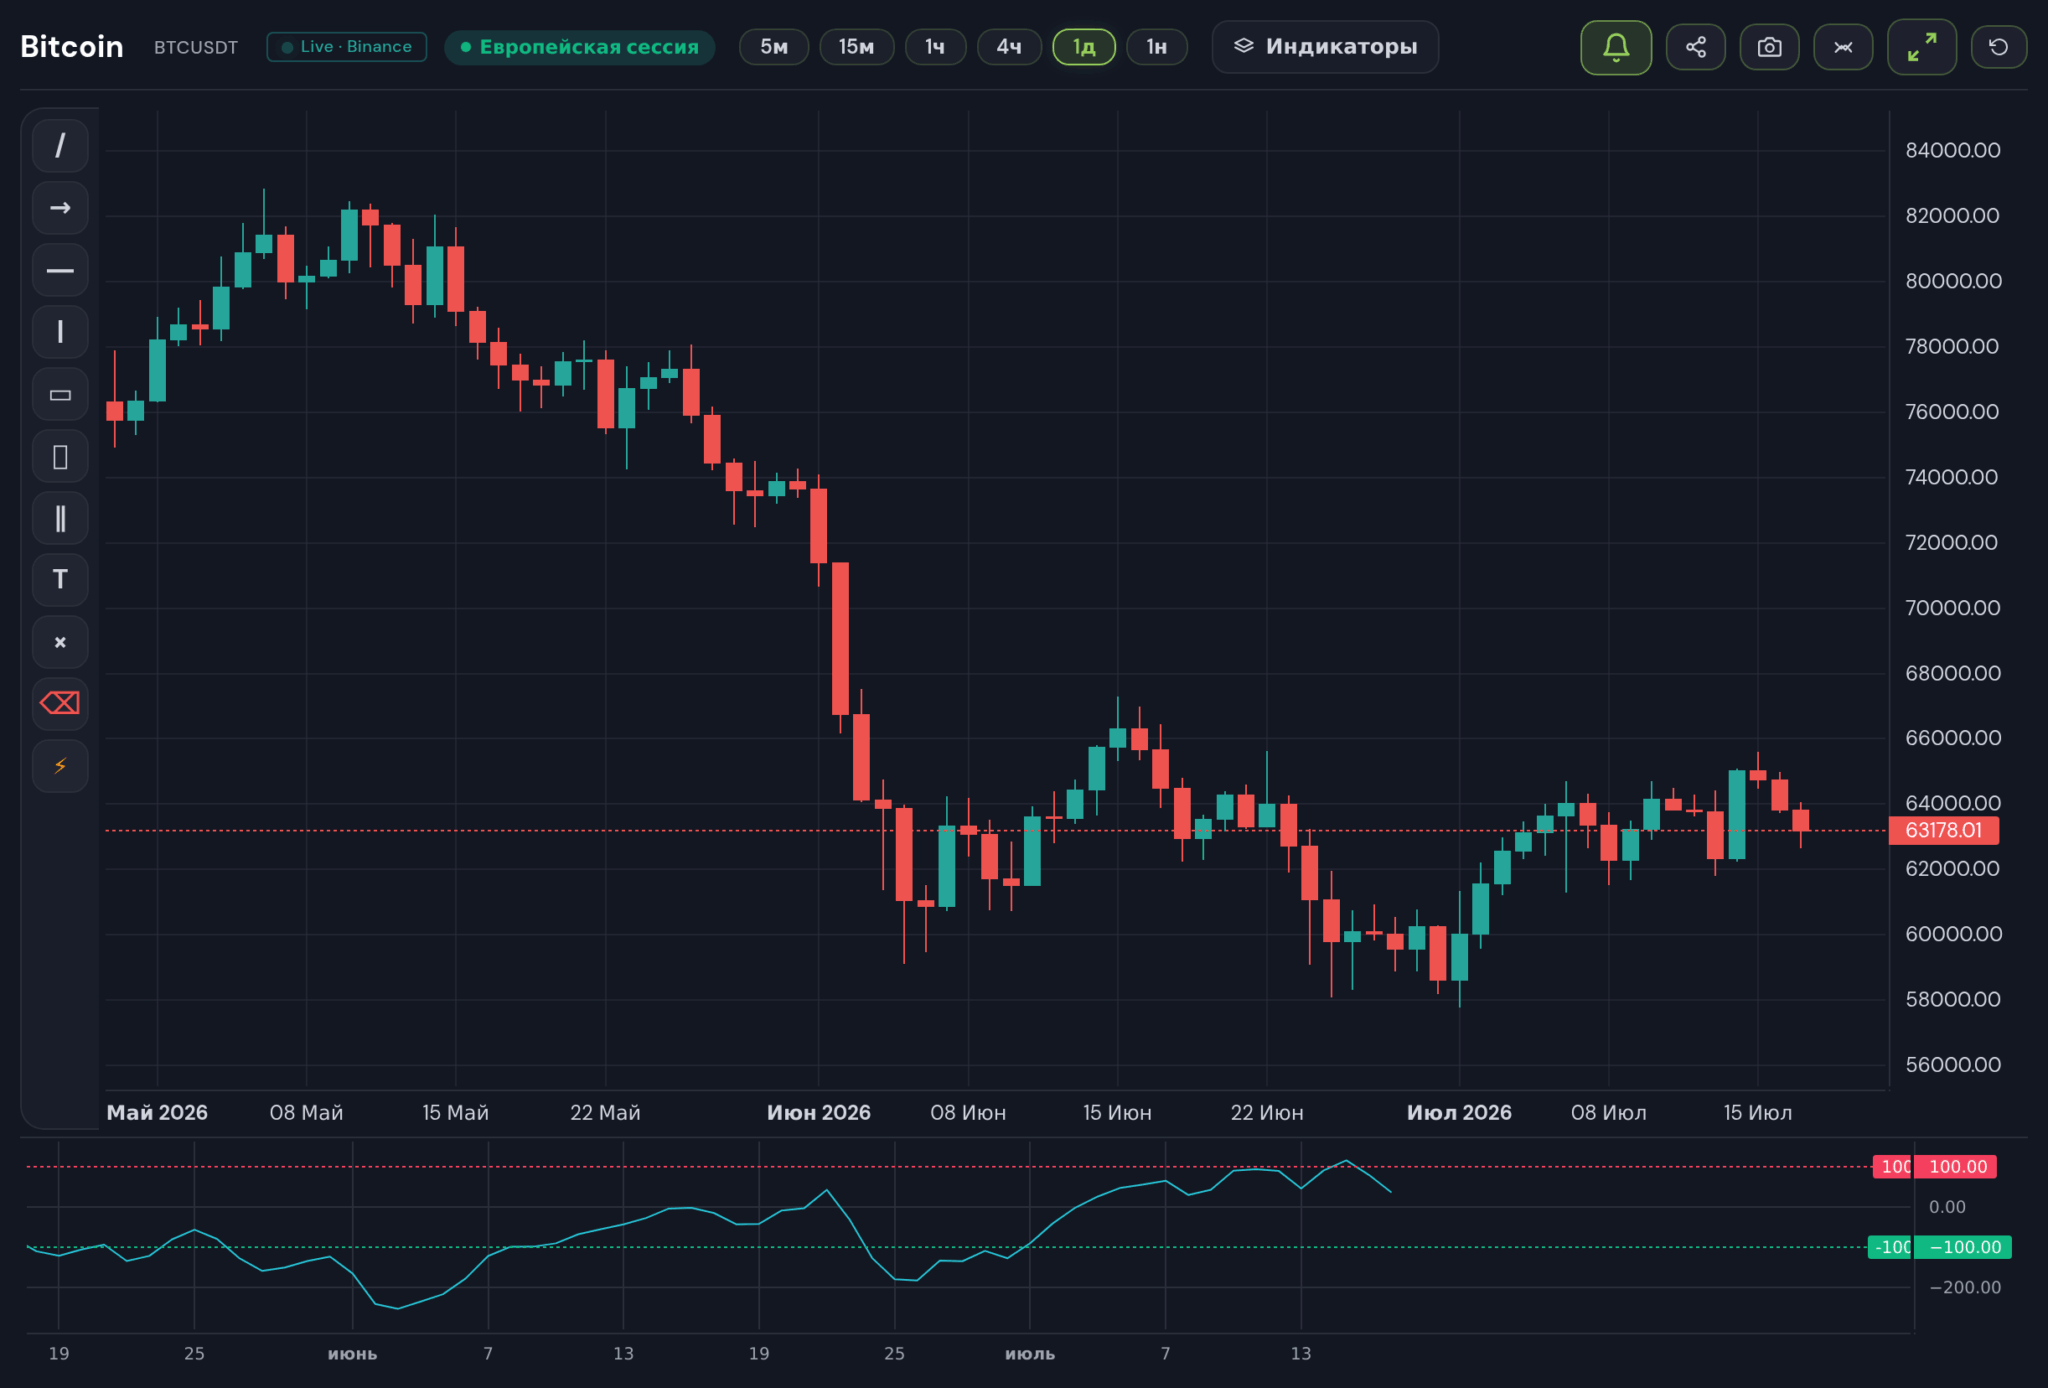The image size is (2048, 1388).
Task: Click the Live · Binance source badge
Action: tap(347, 47)
